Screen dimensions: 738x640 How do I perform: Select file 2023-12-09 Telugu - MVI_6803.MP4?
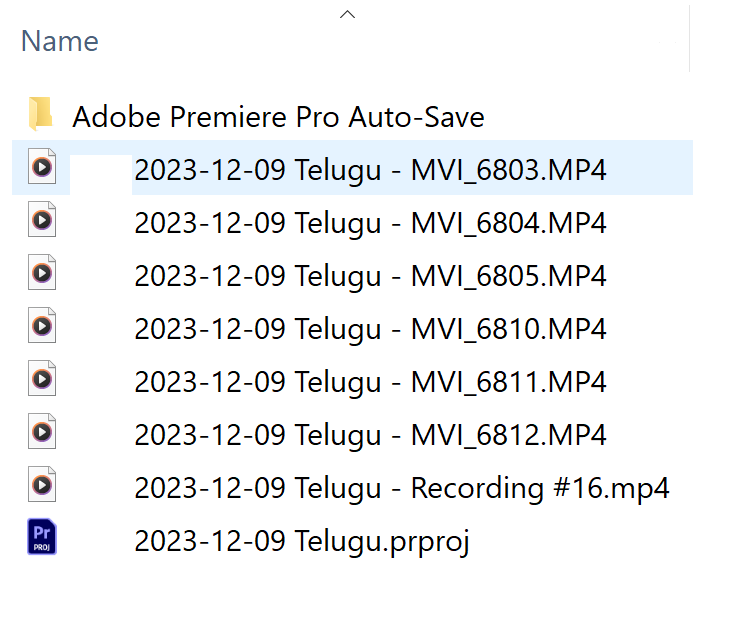[370, 170]
